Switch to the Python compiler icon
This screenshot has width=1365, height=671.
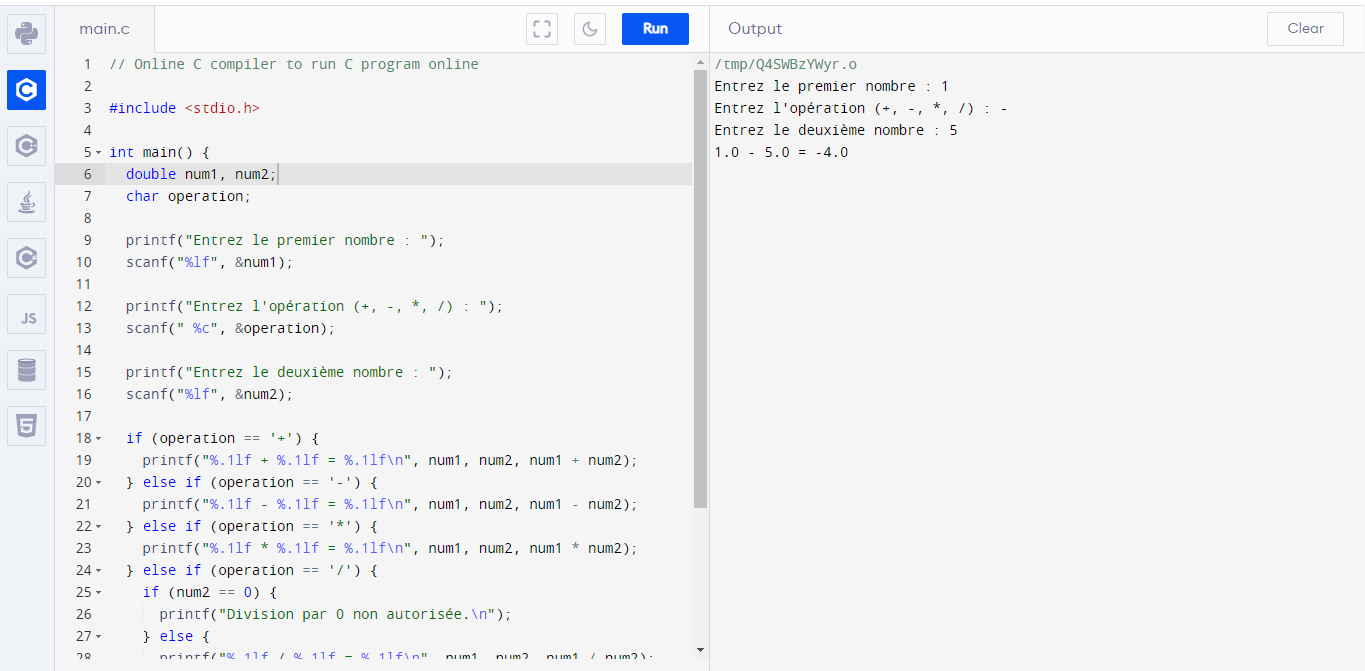tap(27, 34)
